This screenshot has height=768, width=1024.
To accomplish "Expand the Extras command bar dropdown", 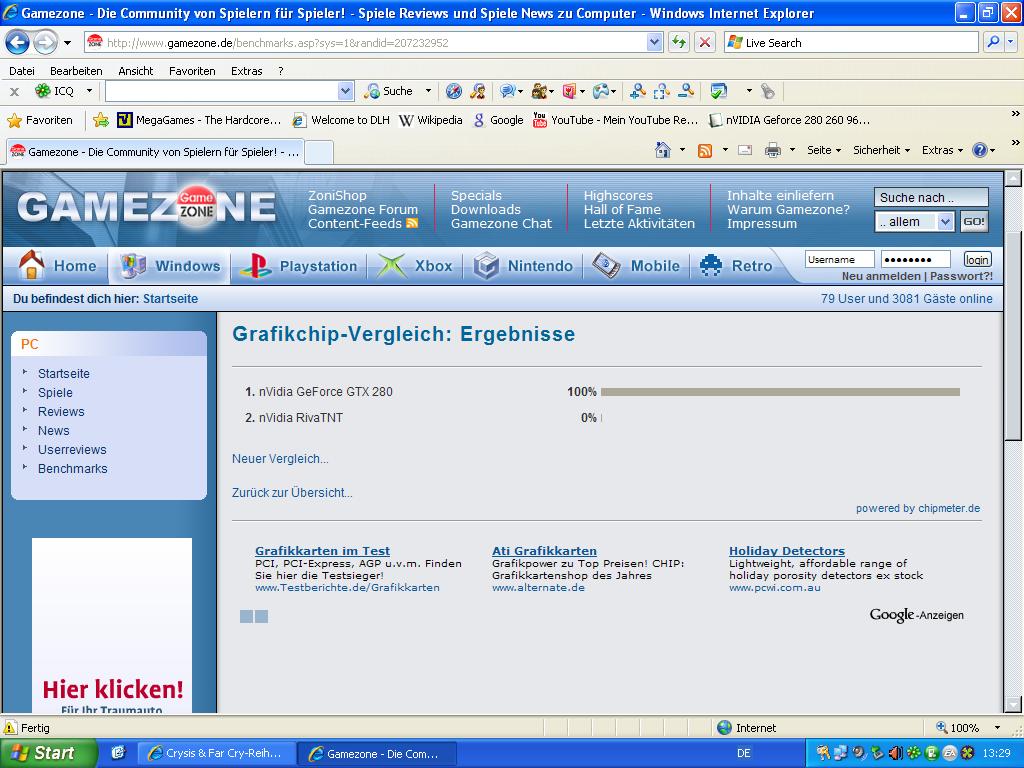I will point(942,150).
